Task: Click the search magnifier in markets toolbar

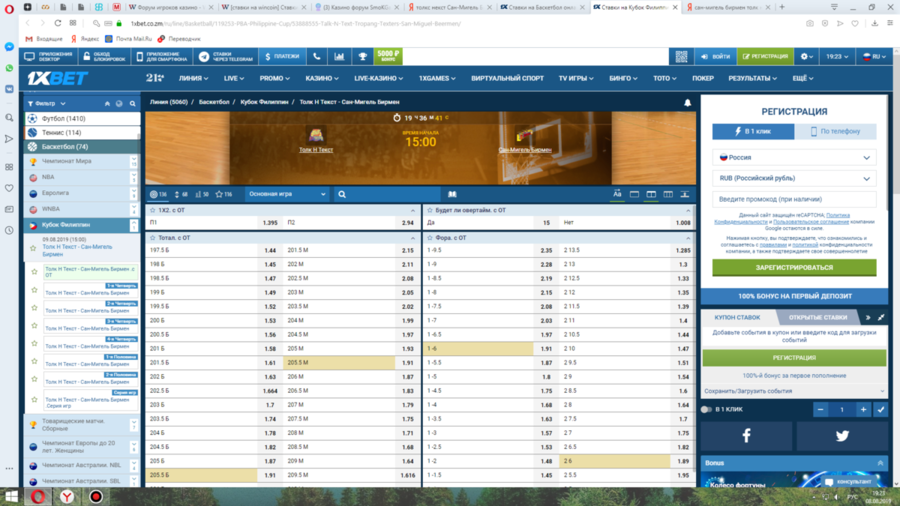Action: point(342,194)
